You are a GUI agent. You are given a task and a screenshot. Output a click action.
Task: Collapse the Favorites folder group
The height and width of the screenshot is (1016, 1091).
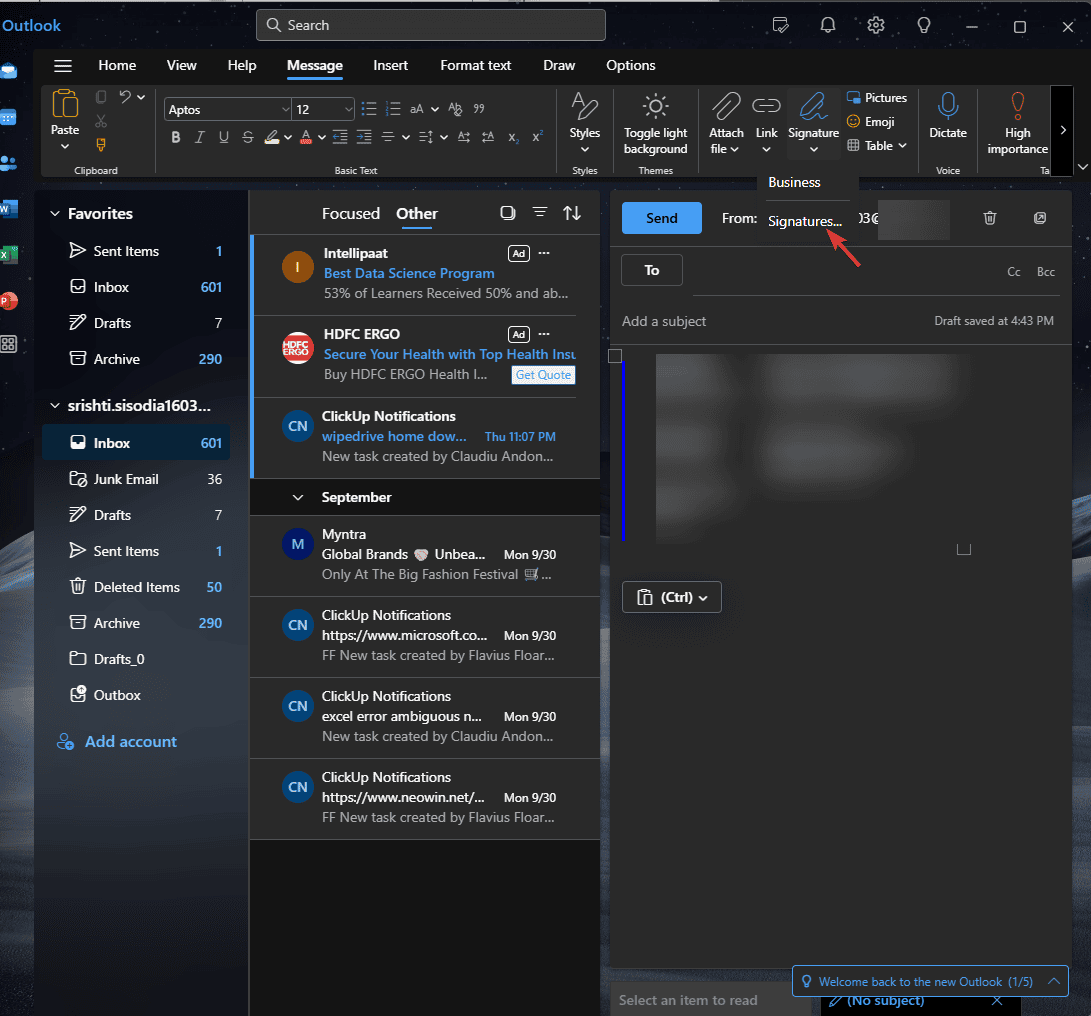pyautogui.click(x=55, y=214)
